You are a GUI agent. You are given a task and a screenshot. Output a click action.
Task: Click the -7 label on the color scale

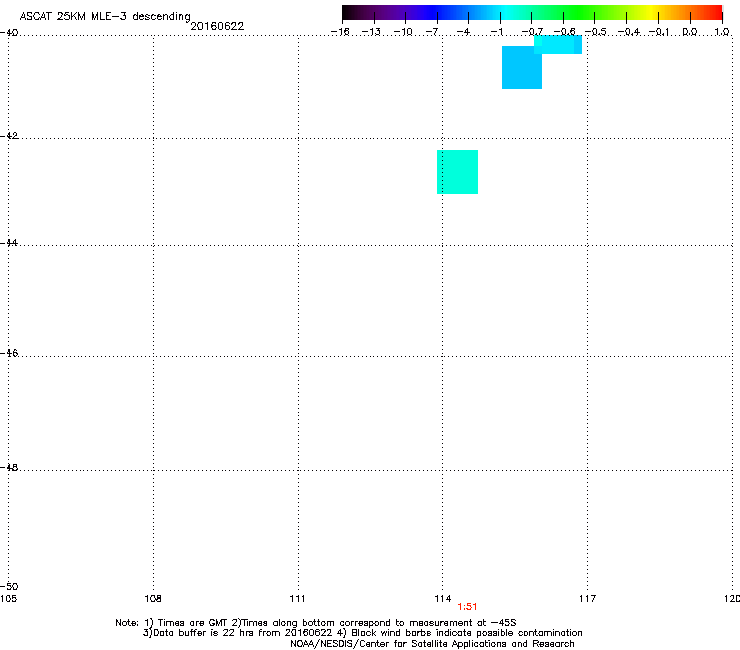432,32
